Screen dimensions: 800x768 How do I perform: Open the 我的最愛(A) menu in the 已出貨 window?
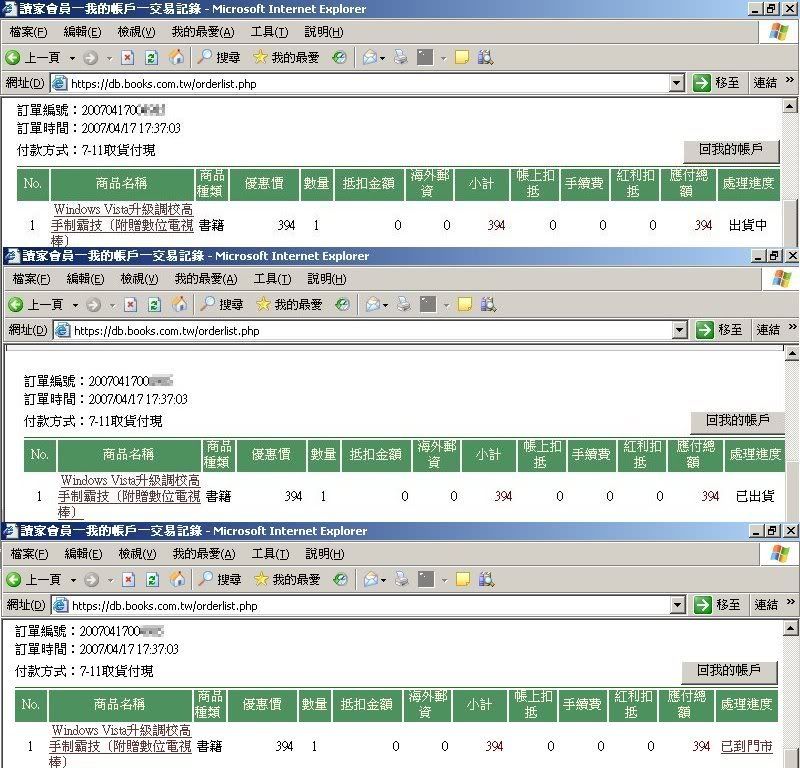pos(206,279)
